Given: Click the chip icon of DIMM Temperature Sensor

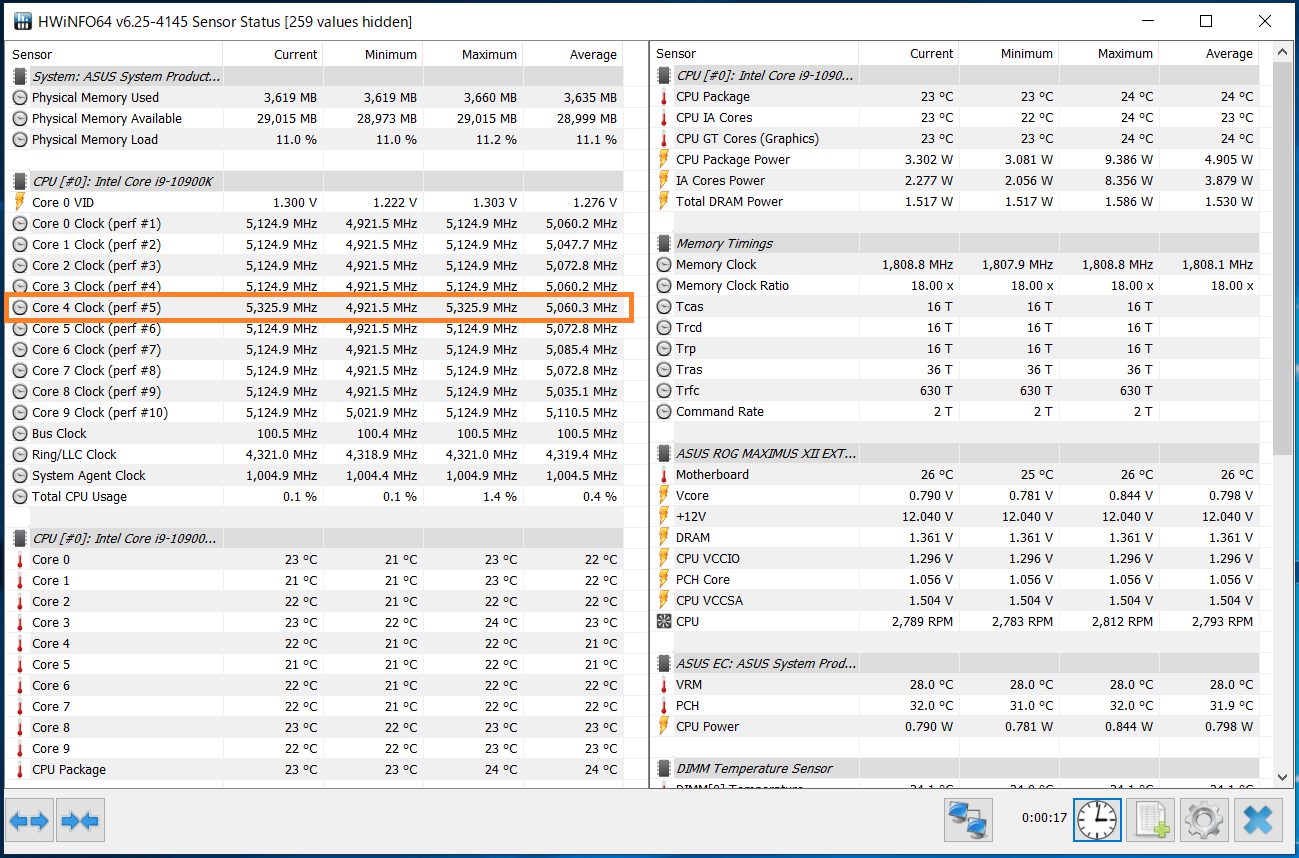Looking at the screenshot, I should [x=664, y=768].
